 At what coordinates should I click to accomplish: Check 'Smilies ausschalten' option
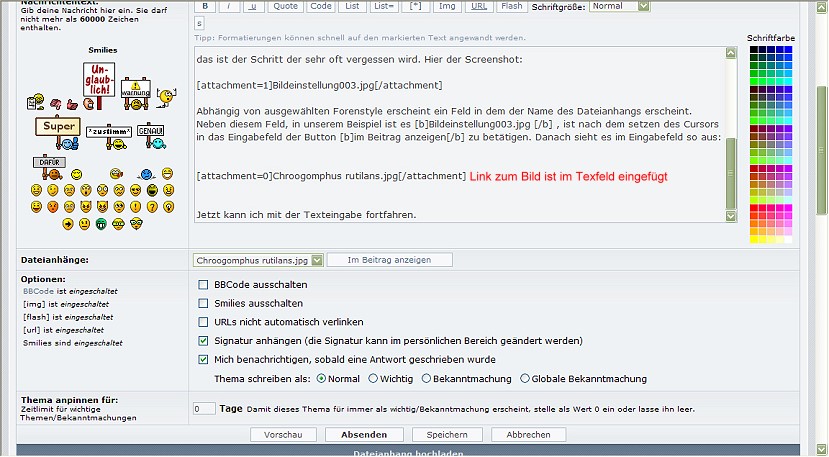(x=203, y=303)
